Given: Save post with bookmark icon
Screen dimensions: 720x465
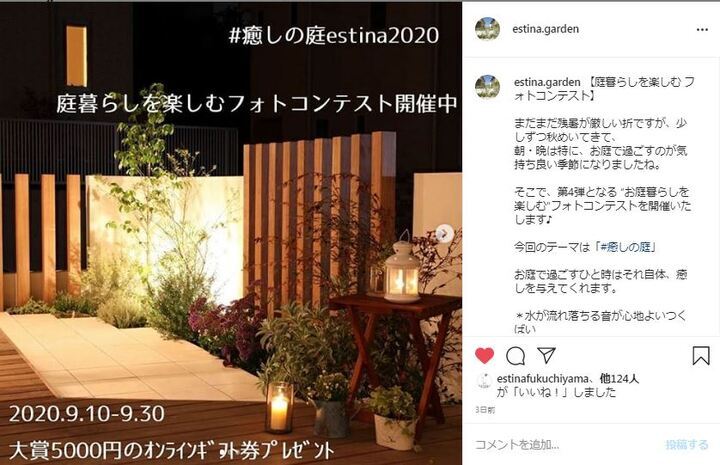Looking at the screenshot, I should [x=701, y=356].
